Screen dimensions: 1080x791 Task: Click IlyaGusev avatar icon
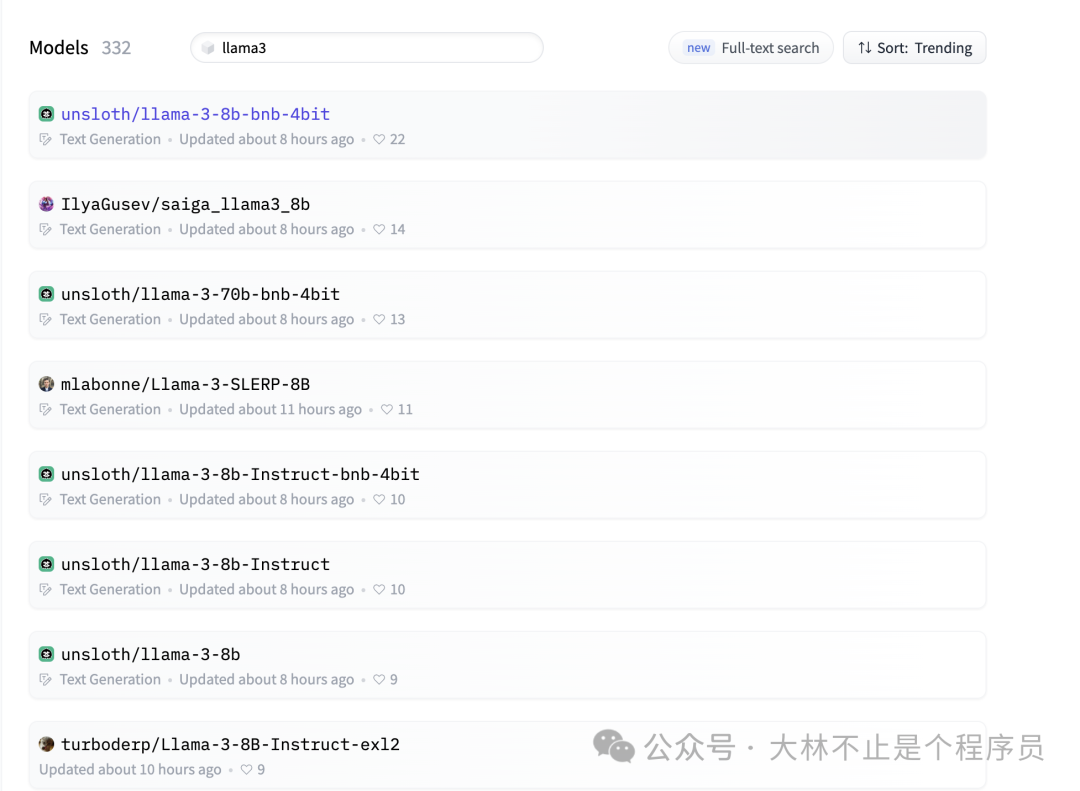(46, 204)
